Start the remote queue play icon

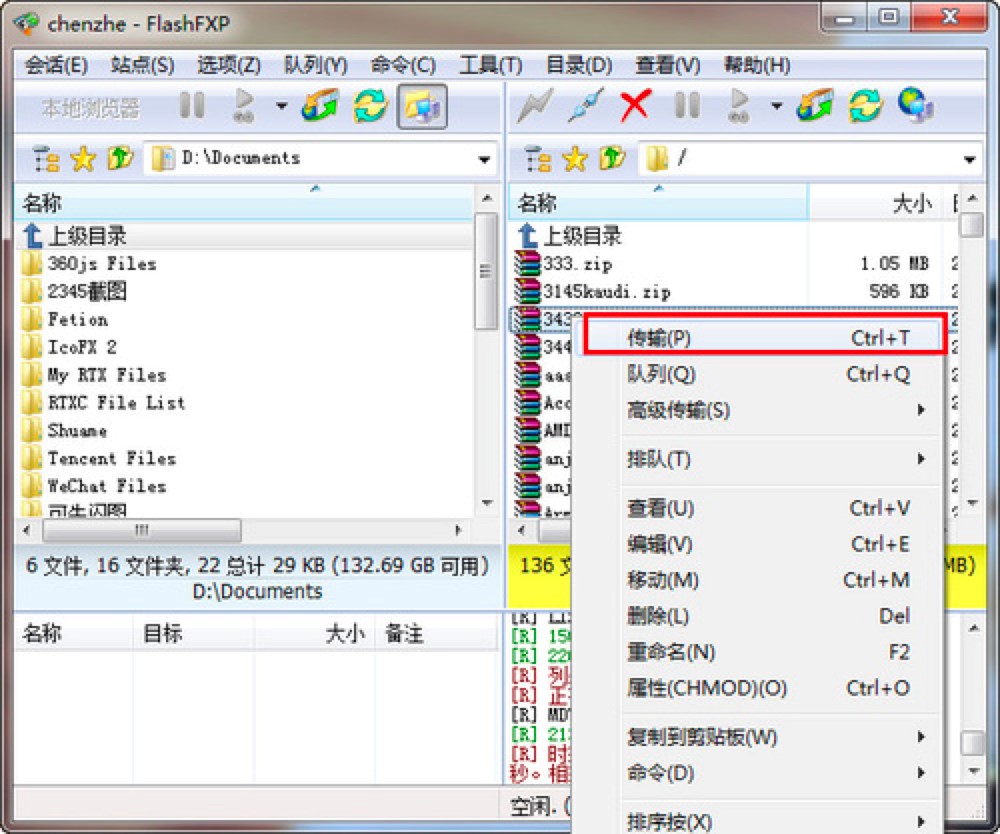click(x=739, y=105)
